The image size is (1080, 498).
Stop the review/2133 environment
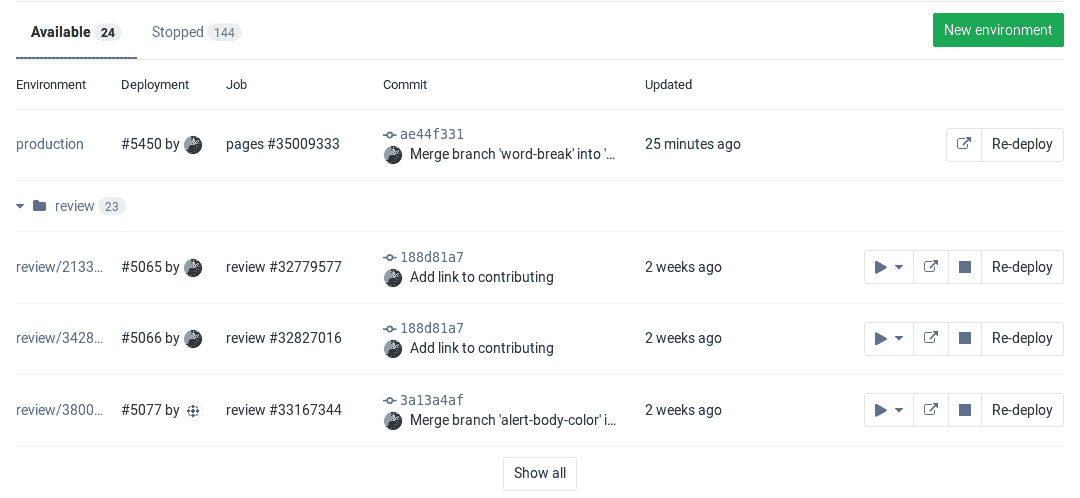965,267
